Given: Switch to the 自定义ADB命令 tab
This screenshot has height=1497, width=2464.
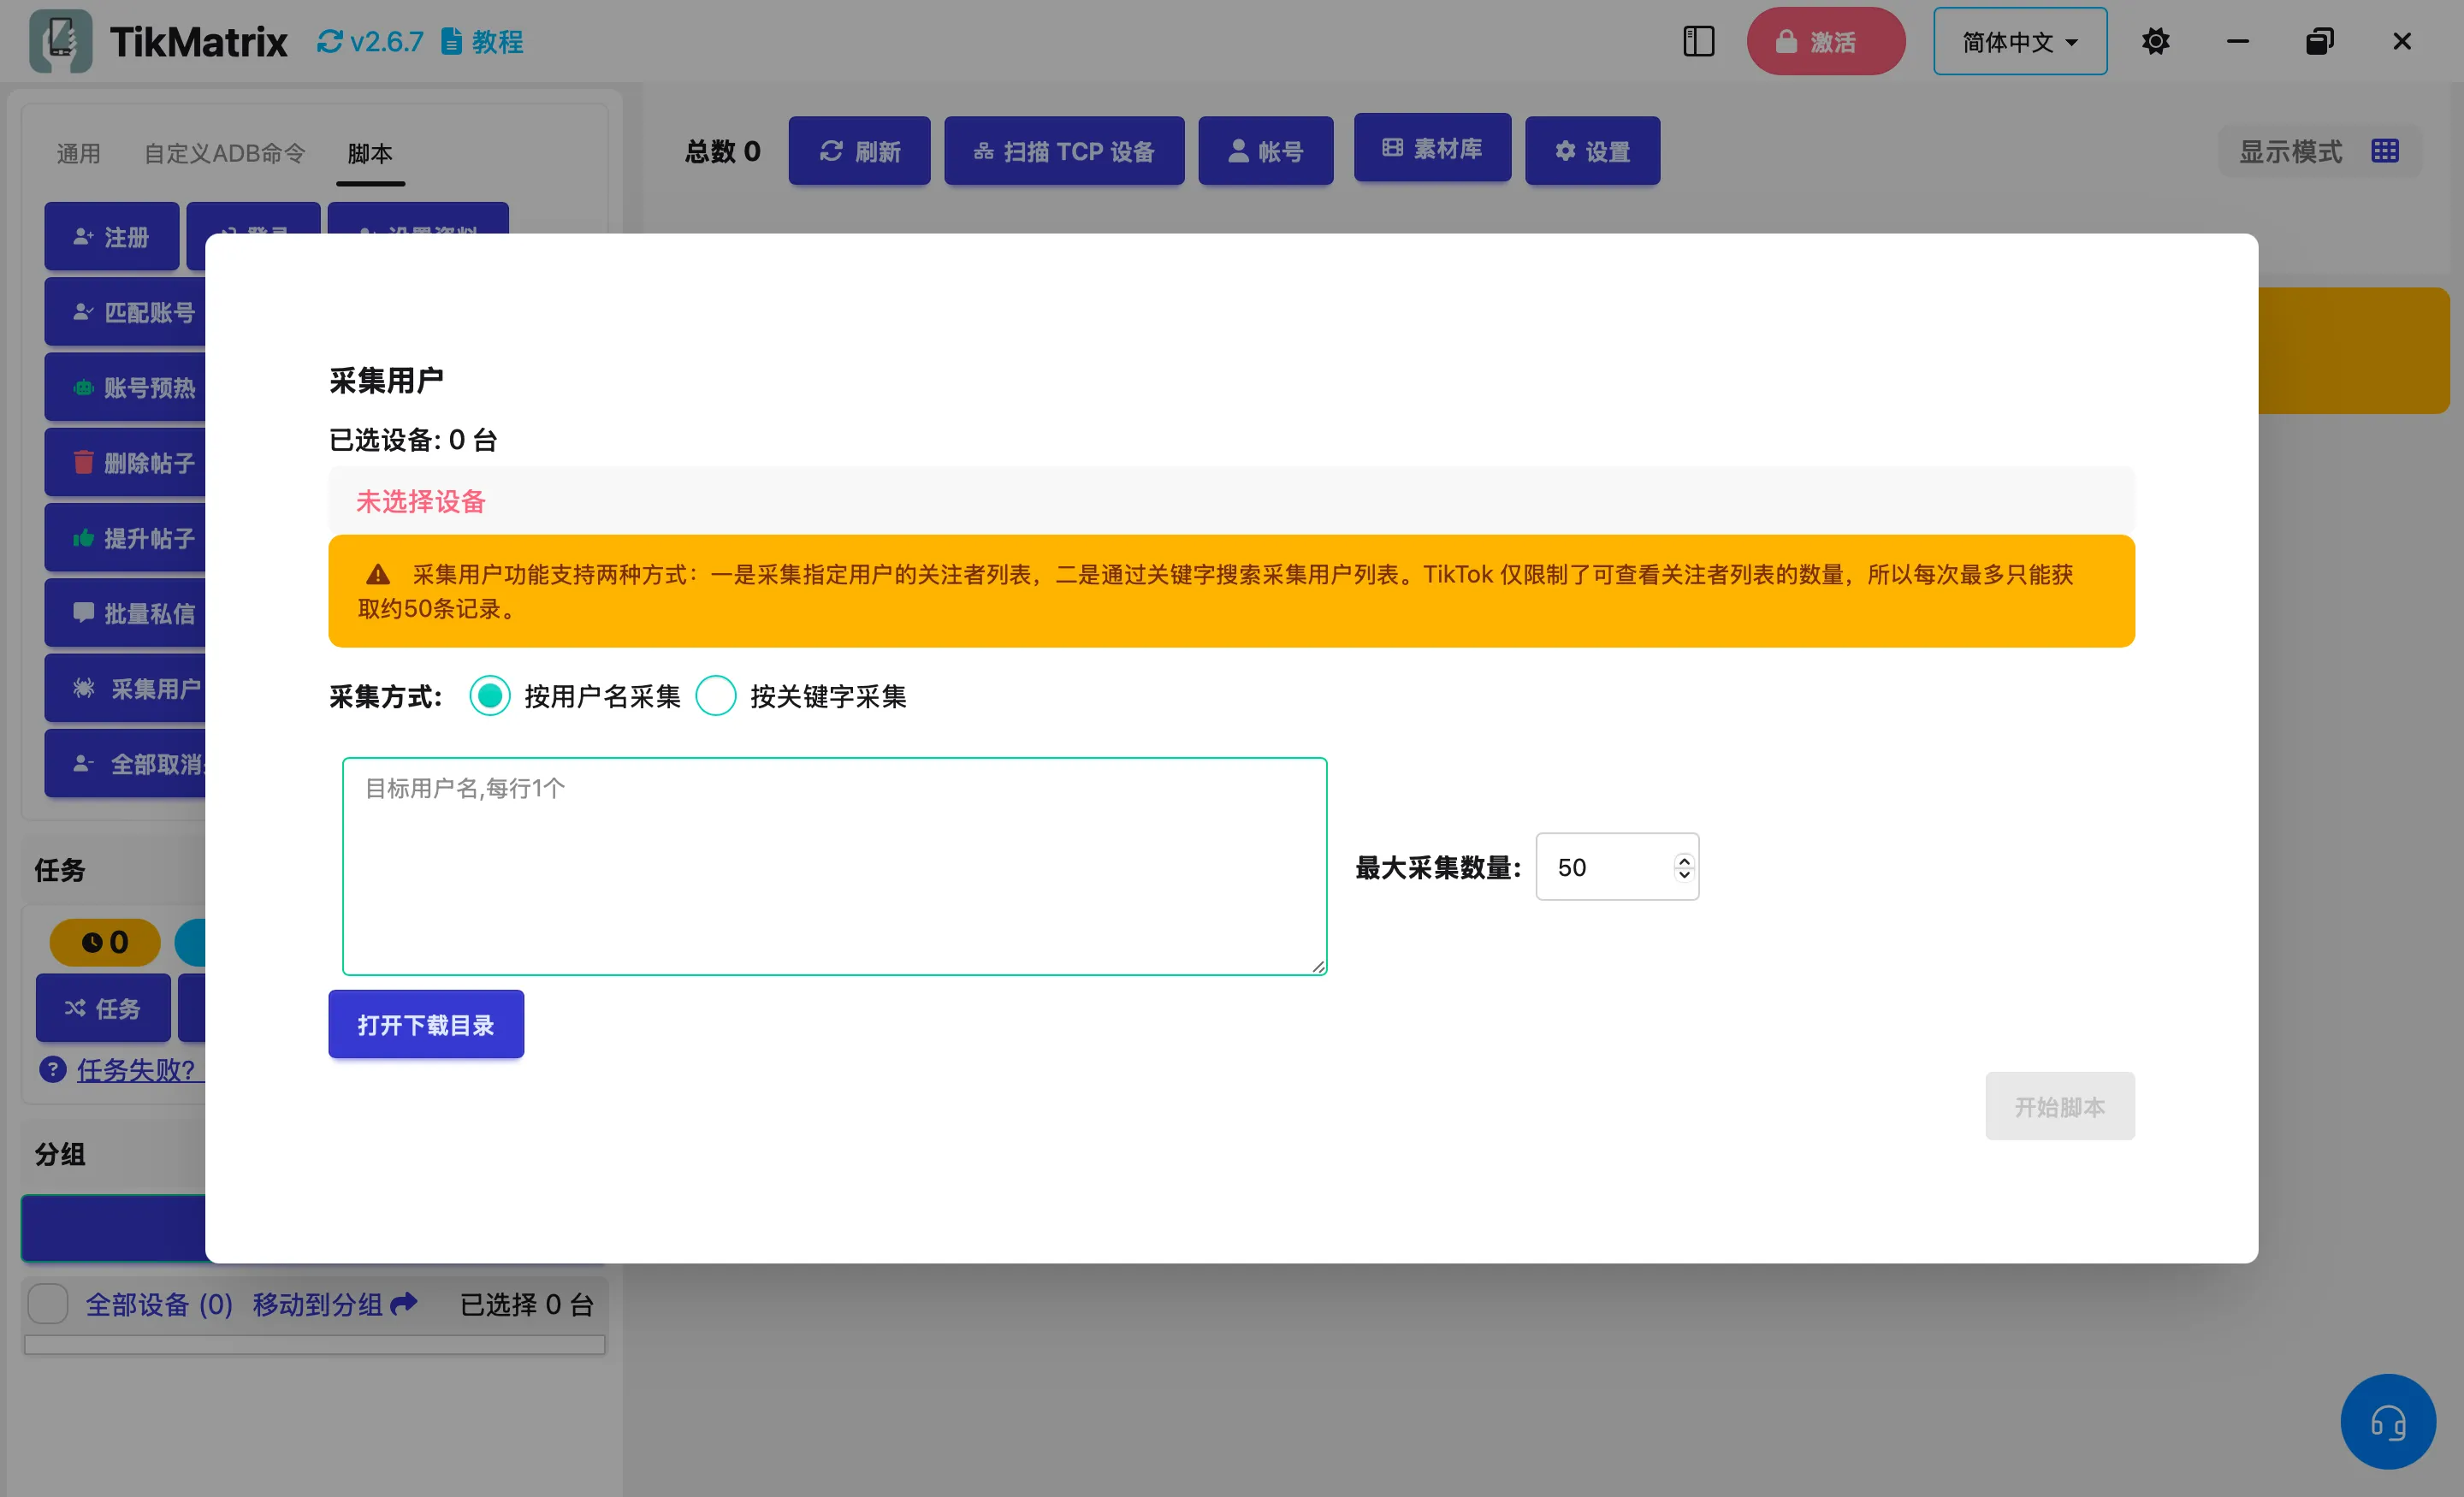Looking at the screenshot, I should 224,153.
